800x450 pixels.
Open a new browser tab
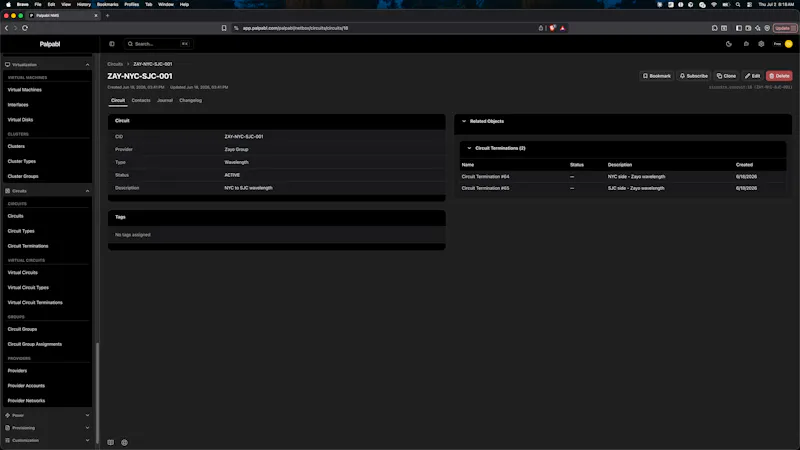tap(108, 15)
